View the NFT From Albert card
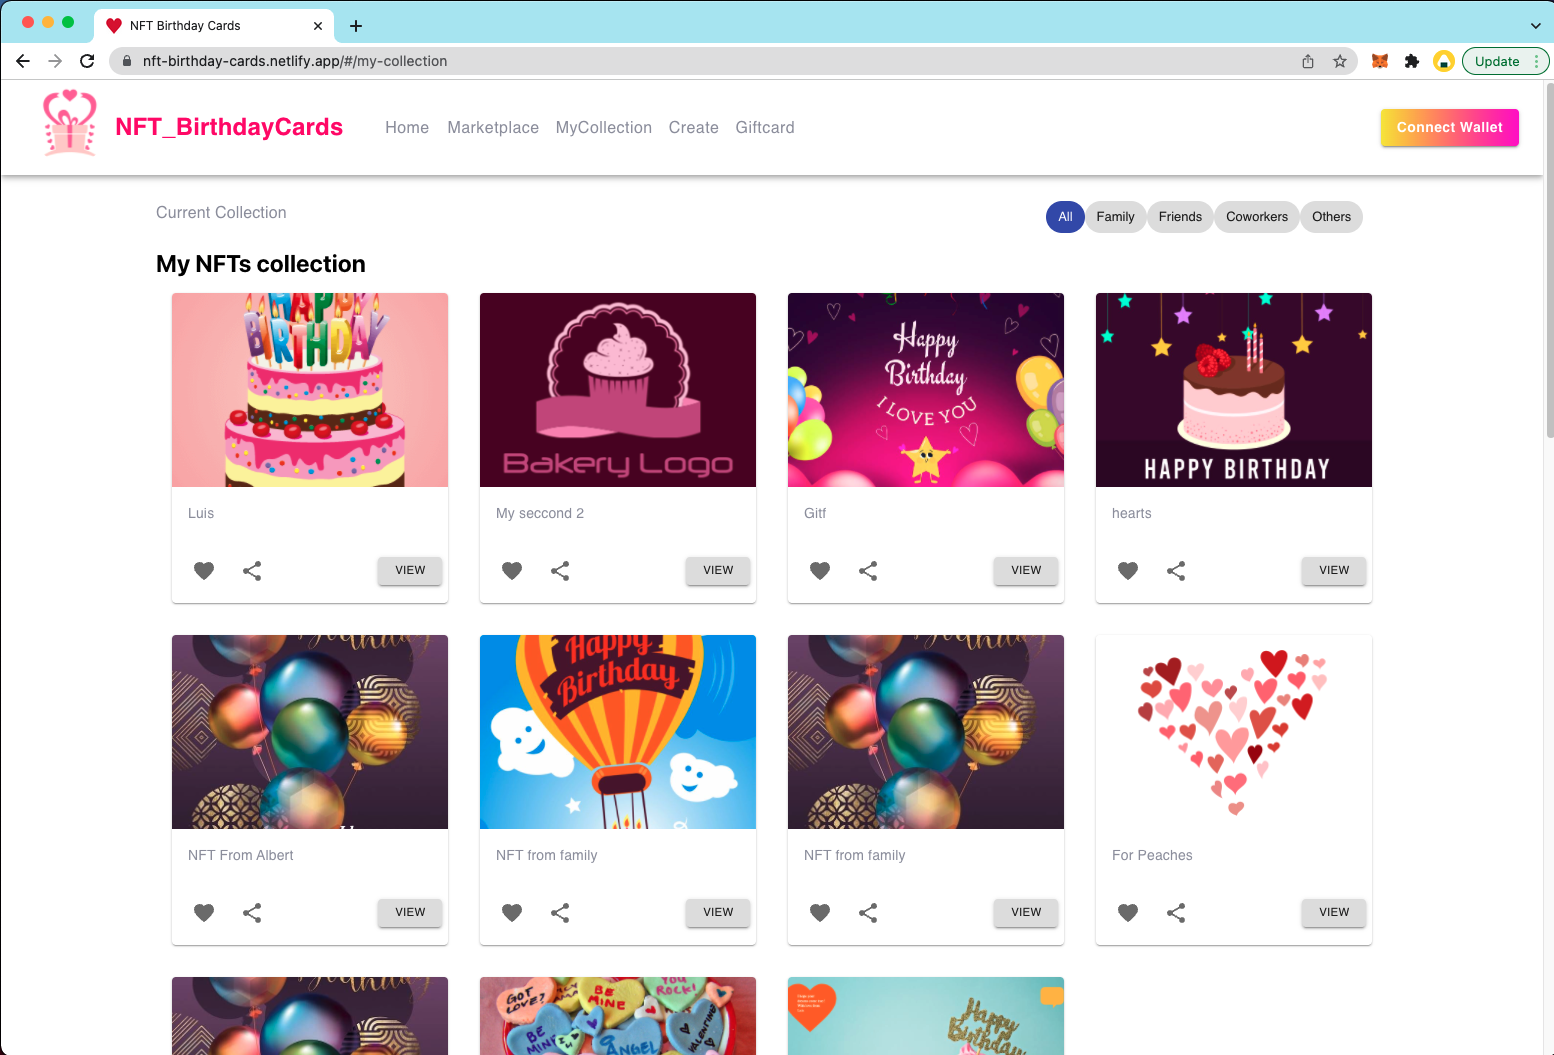 (410, 912)
